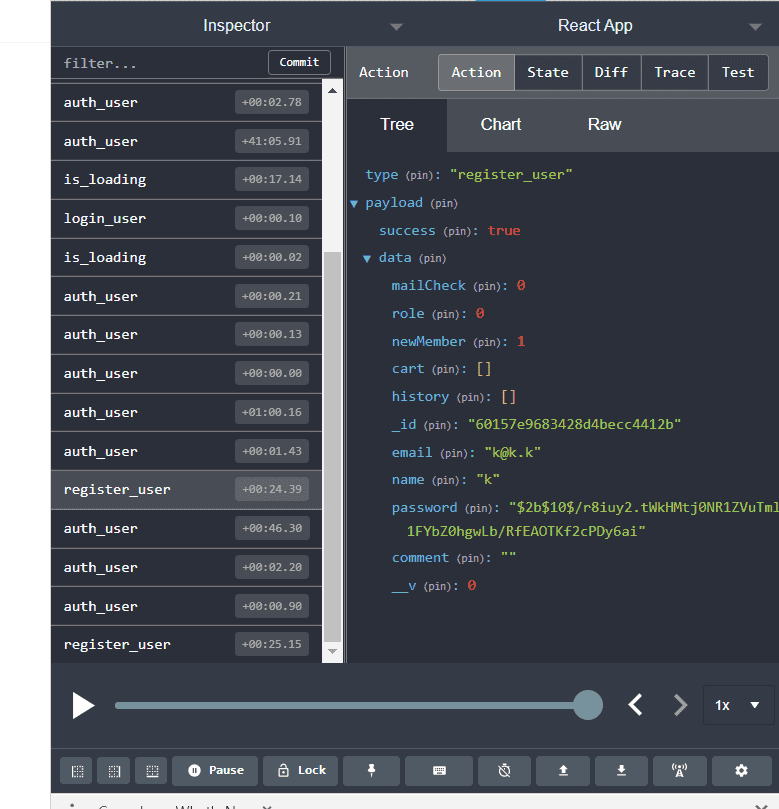Click the cart empty array value
Screen dimensions: 779x809
(x=484, y=369)
